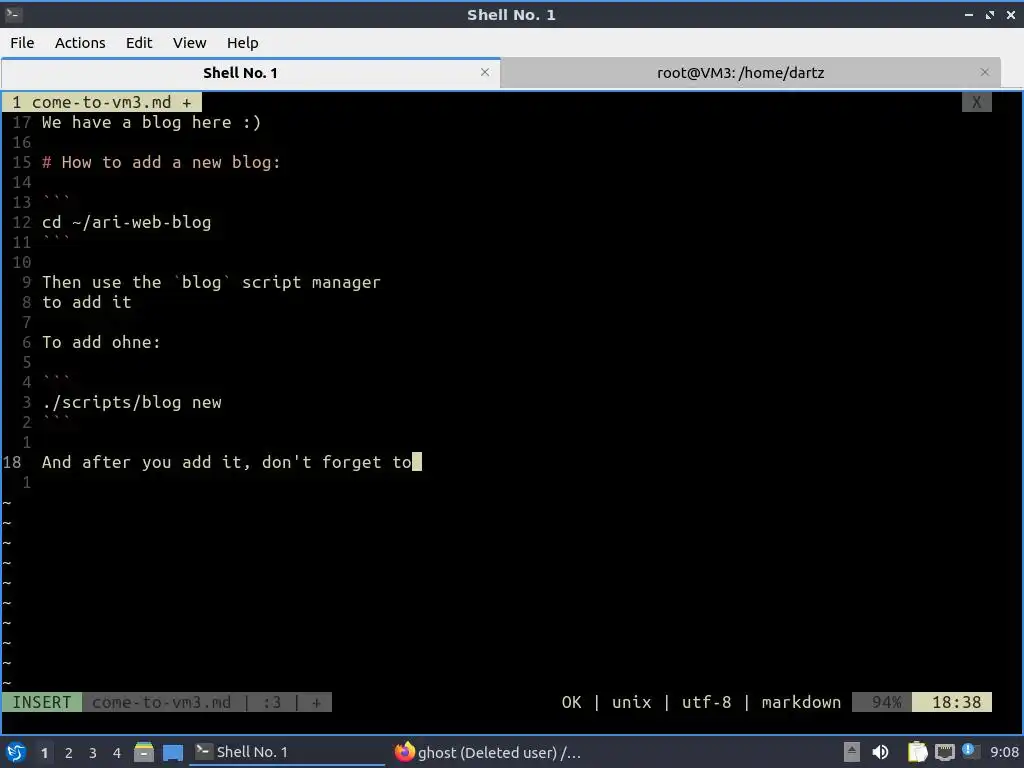Select the come-to-vm3.md vim tab label

[x=102, y=103]
